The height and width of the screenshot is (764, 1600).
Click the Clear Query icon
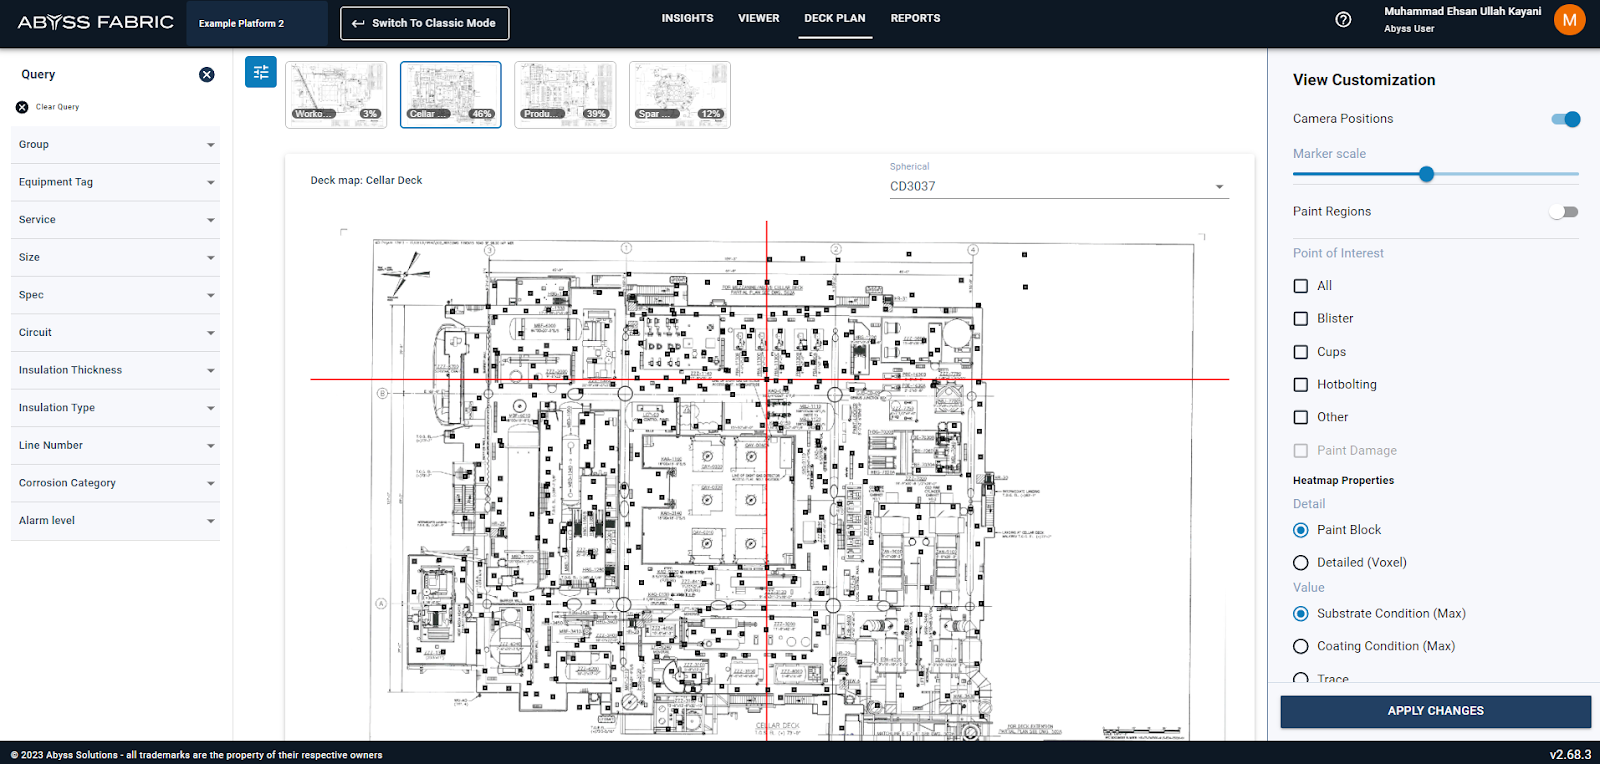[x=22, y=107]
